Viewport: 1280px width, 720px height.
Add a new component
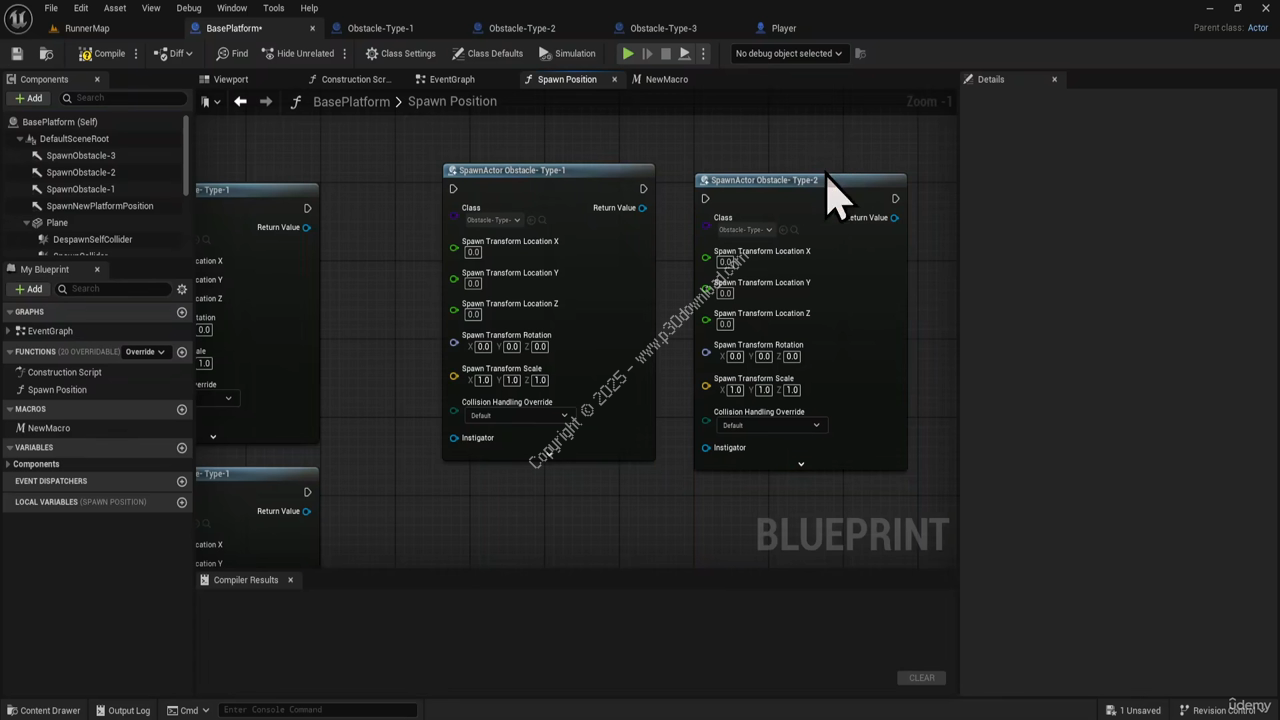pyautogui.click(x=29, y=98)
